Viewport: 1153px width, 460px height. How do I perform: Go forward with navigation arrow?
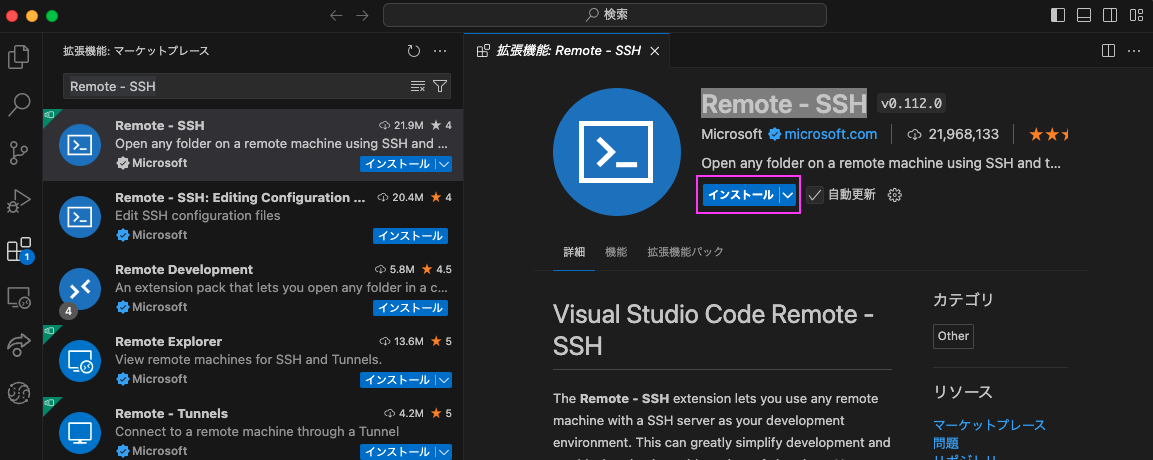click(362, 15)
